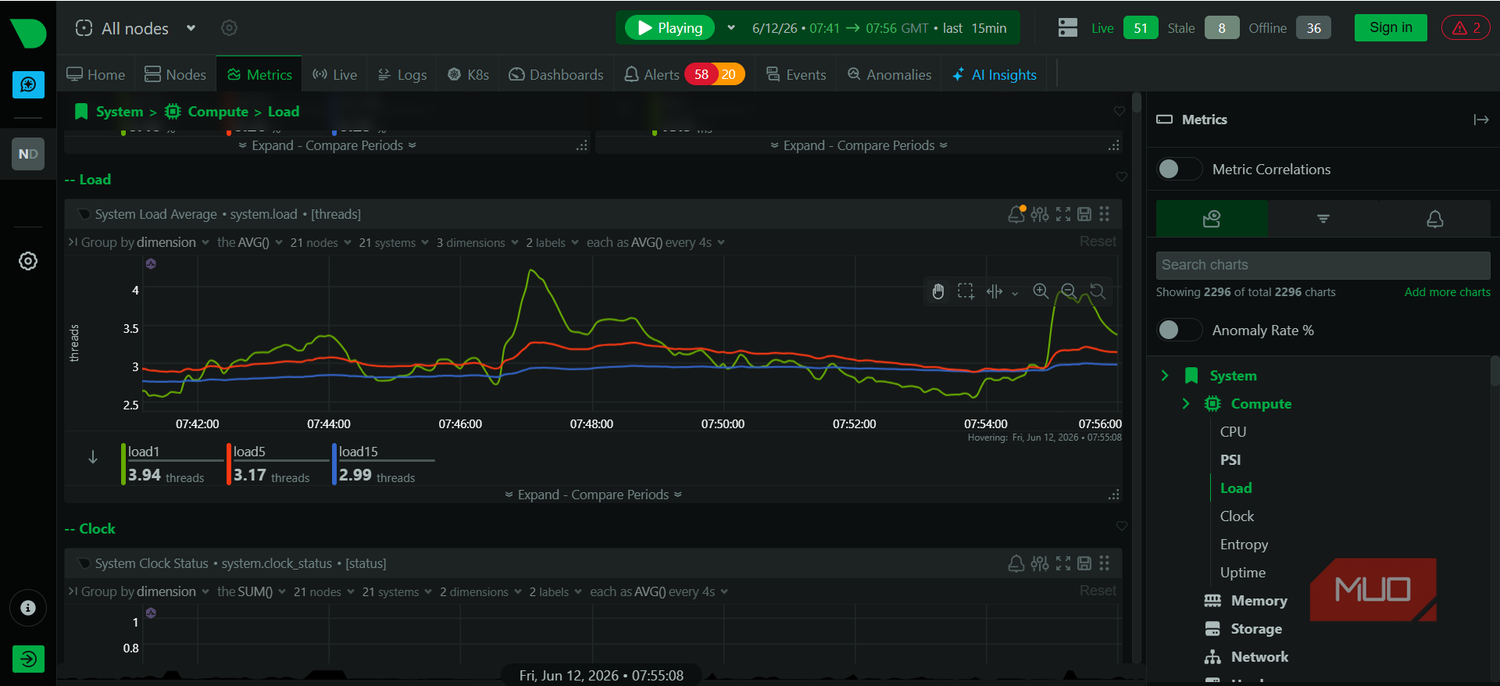
Task: Select Entropy in the metrics tree
Action: point(1244,544)
